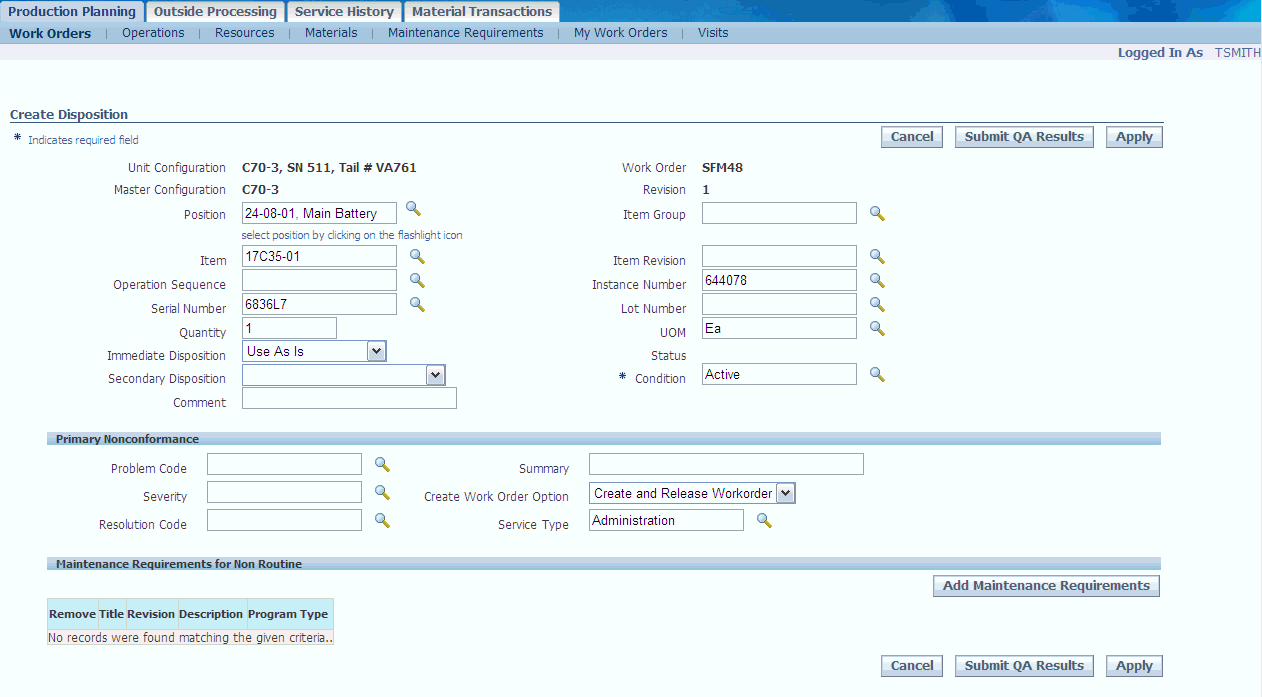Open the Maintenance Requirements subtab

pos(466,33)
